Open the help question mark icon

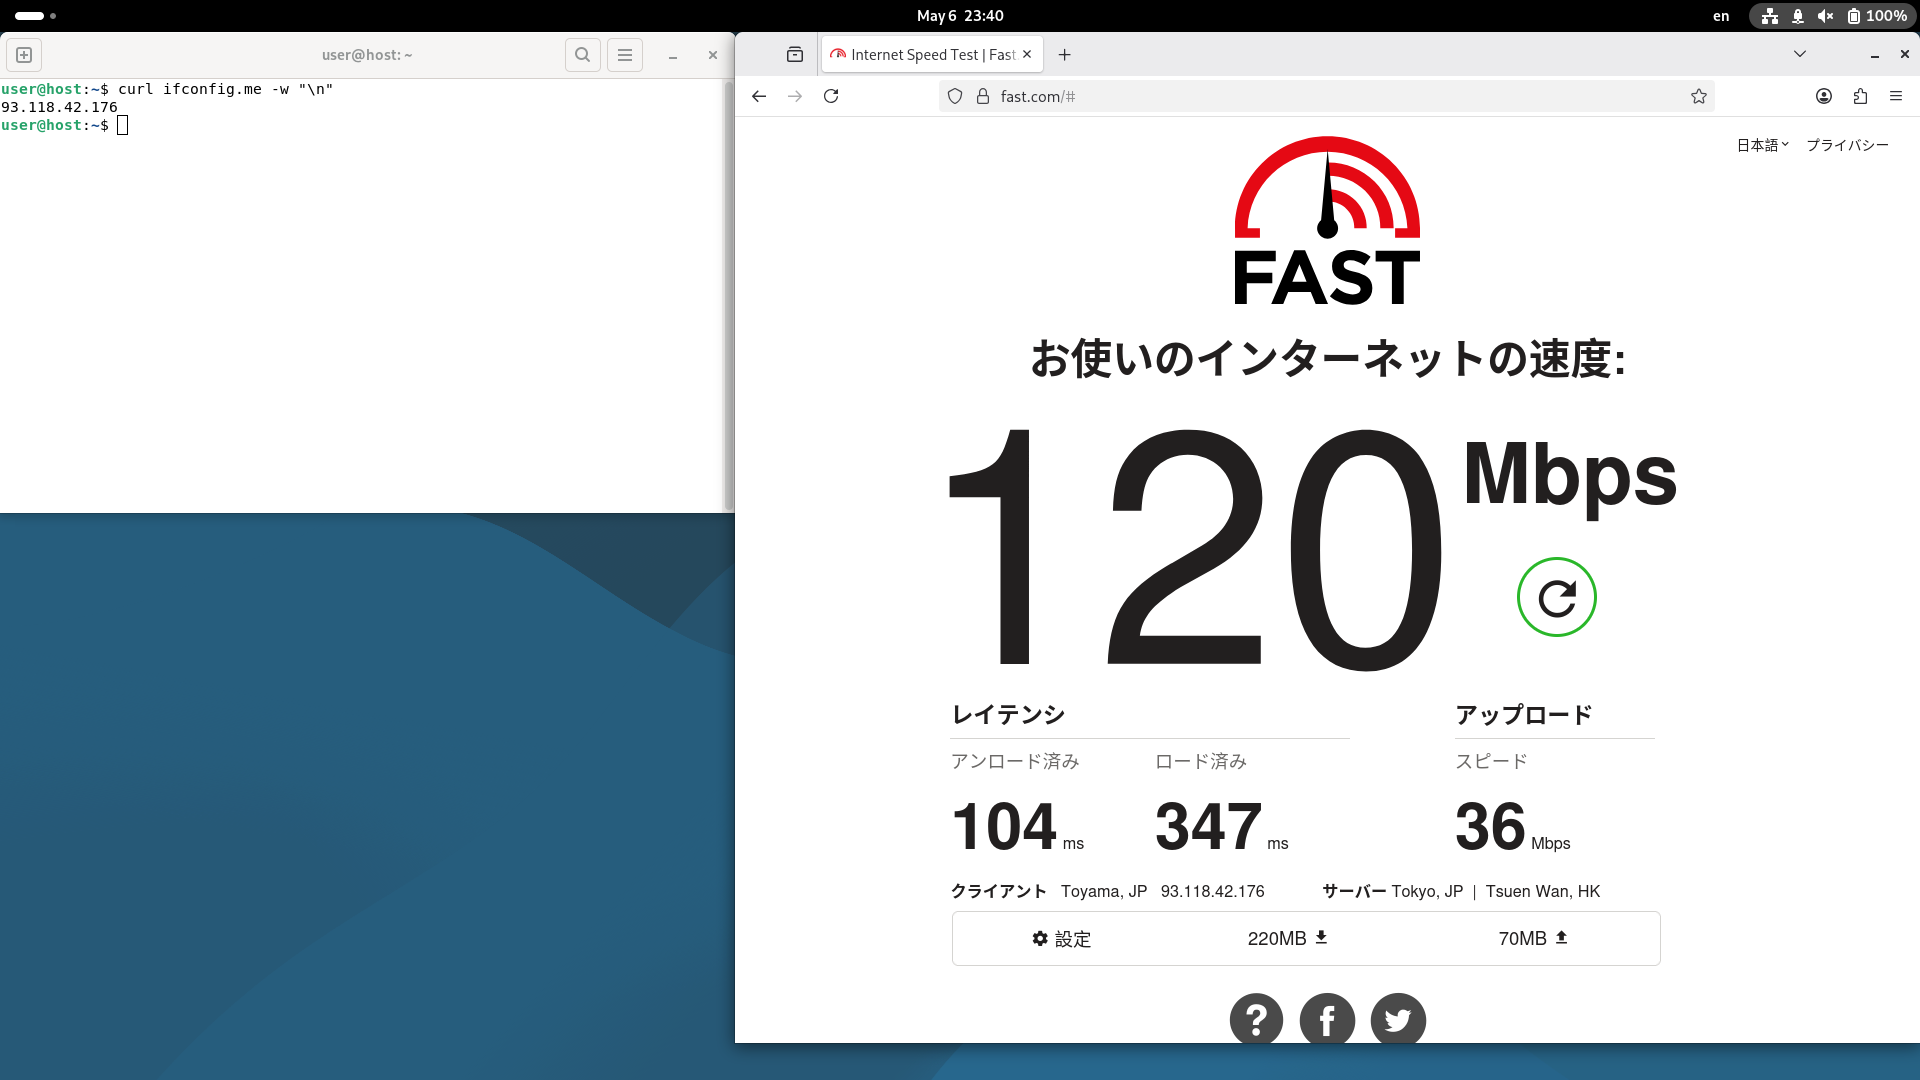coord(1257,1020)
